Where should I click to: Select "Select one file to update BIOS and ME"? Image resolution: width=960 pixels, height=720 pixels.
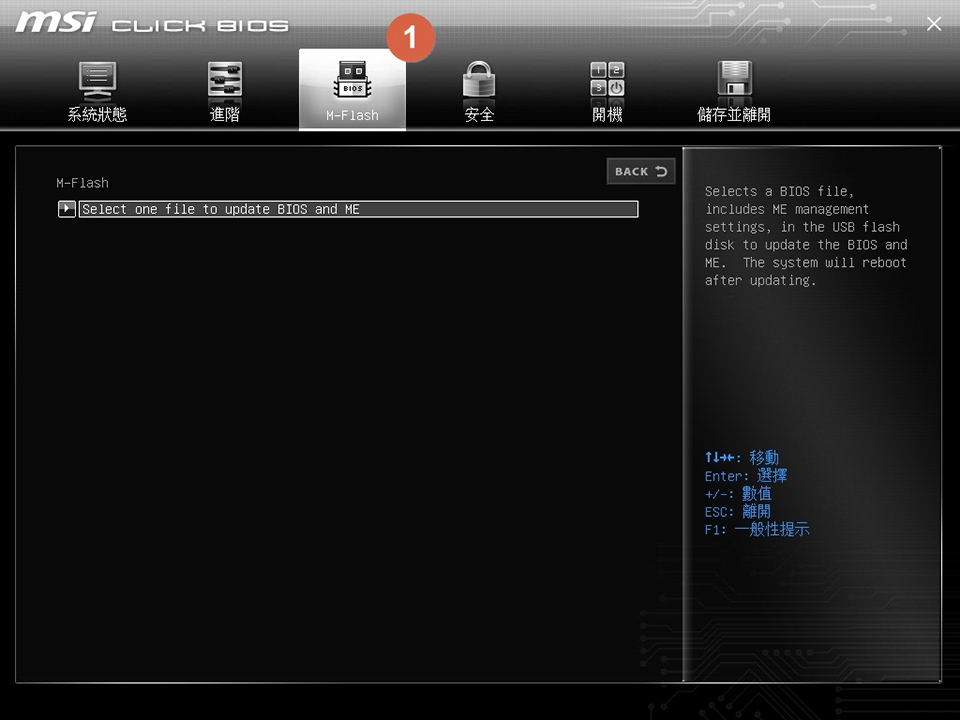[359, 208]
